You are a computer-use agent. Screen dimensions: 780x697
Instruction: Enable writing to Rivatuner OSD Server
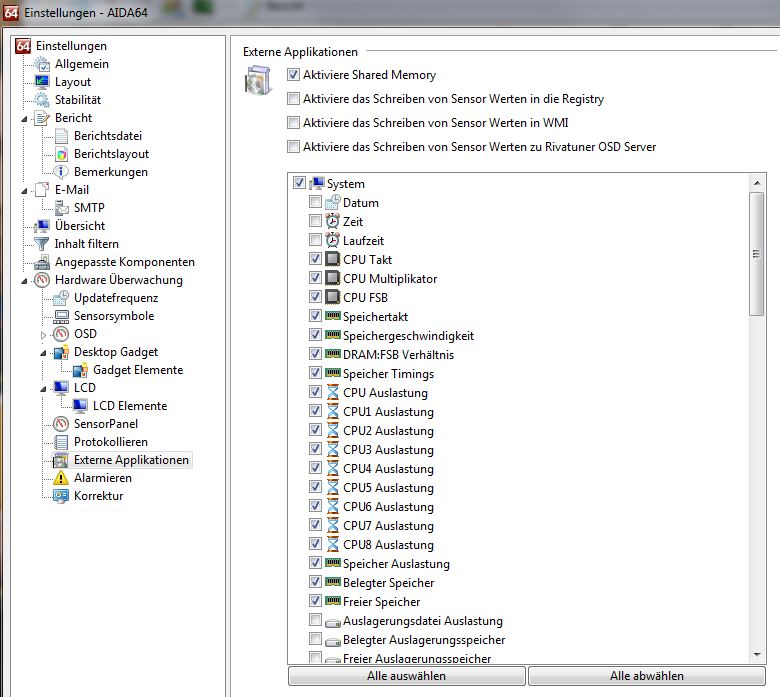(x=293, y=146)
